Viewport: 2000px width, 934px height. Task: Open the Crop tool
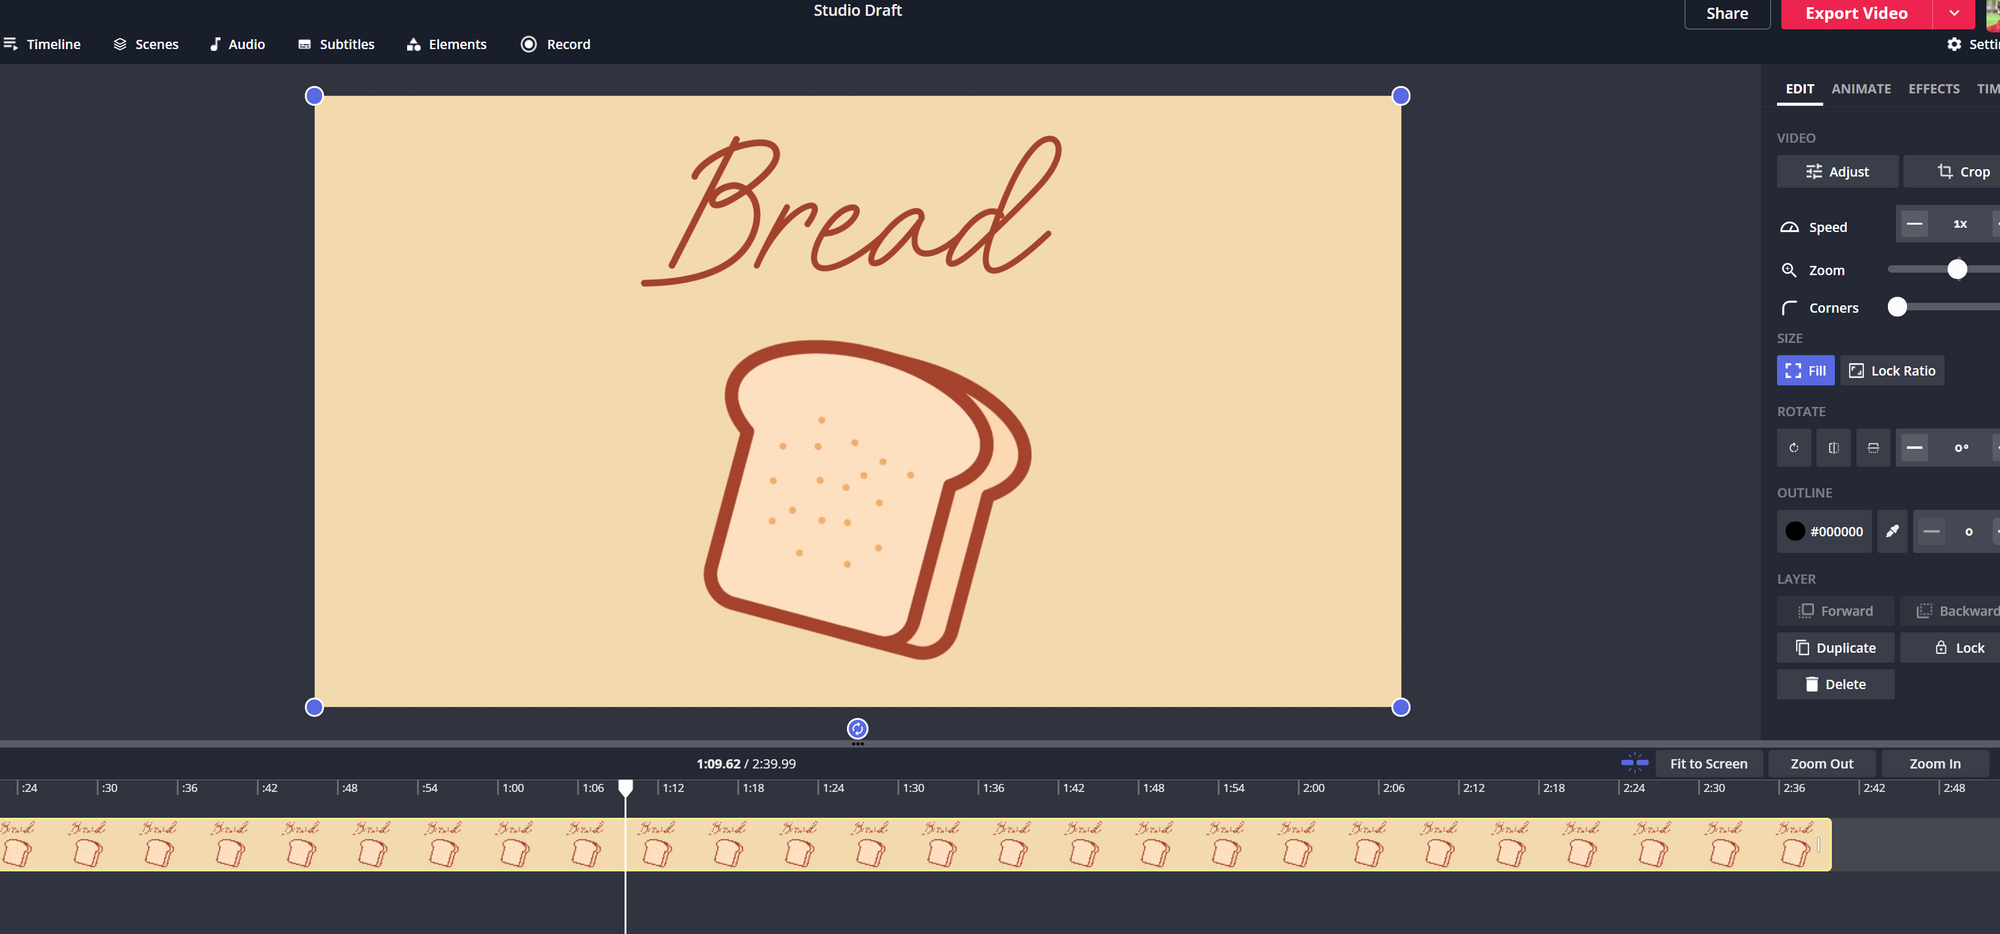click(1962, 172)
